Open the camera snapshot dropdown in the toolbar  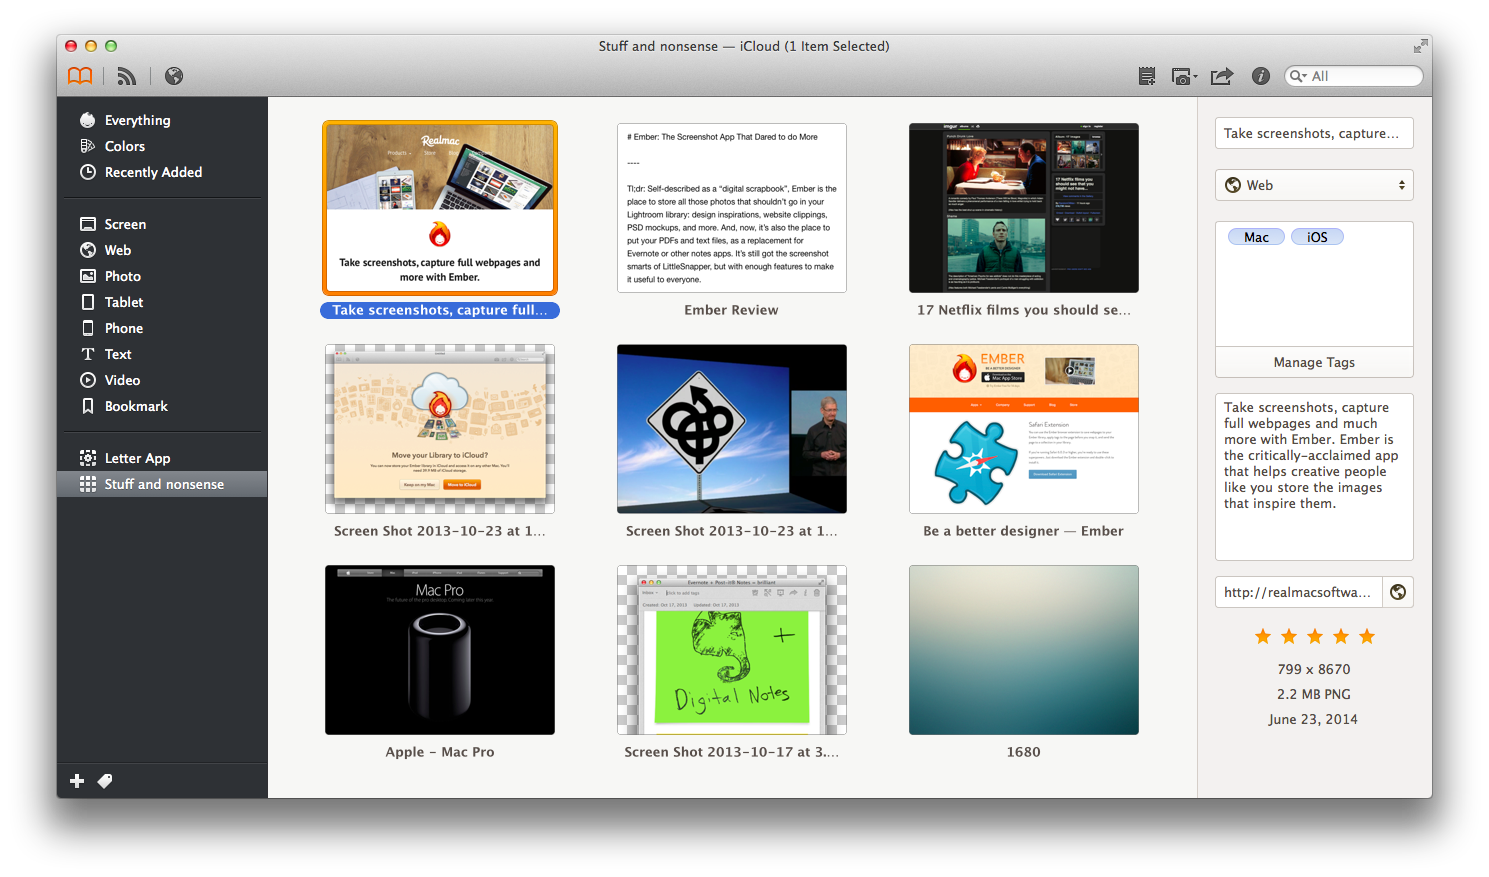coord(1184,76)
